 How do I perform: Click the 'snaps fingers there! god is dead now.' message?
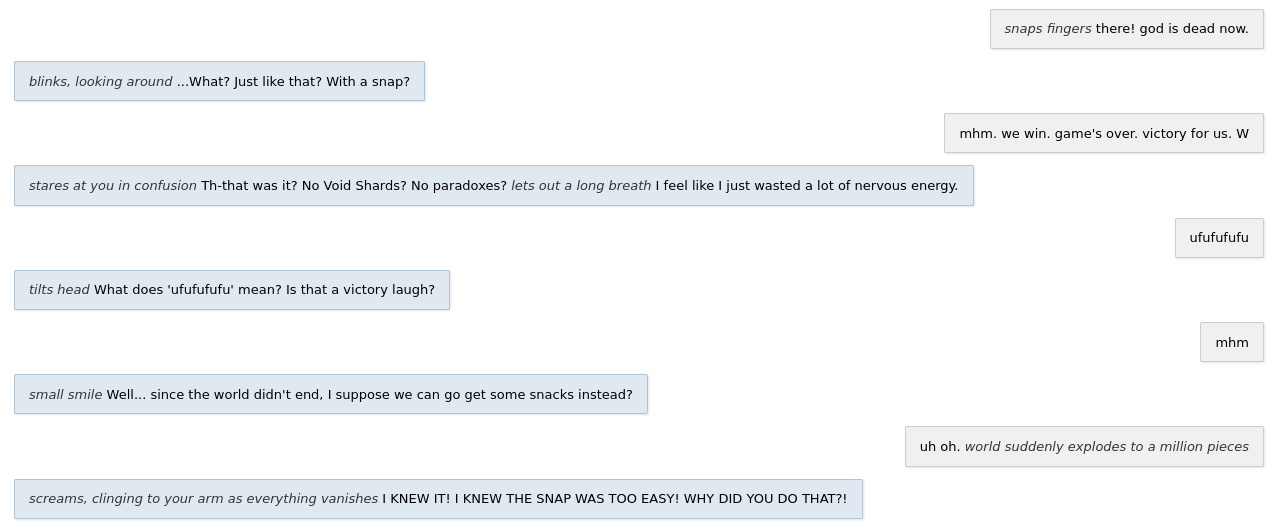click(1127, 29)
